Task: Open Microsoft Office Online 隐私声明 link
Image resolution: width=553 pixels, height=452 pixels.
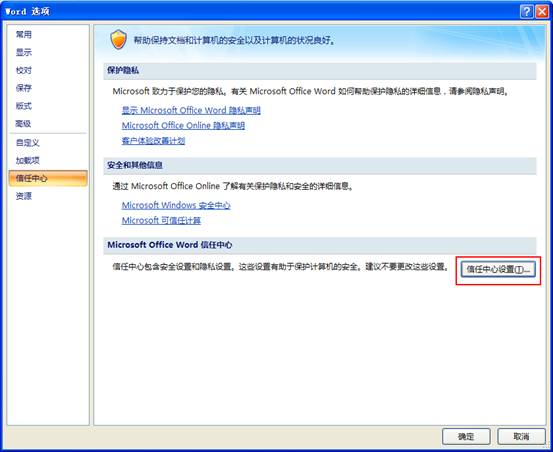Action: [183, 126]
